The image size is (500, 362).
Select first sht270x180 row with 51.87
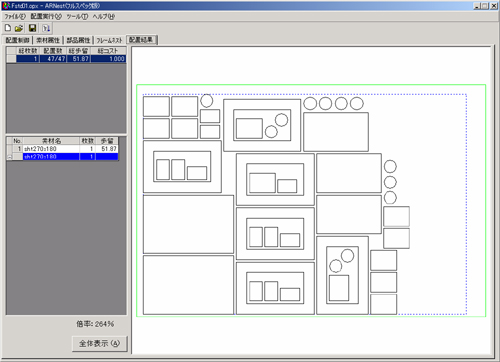[63, 149]
